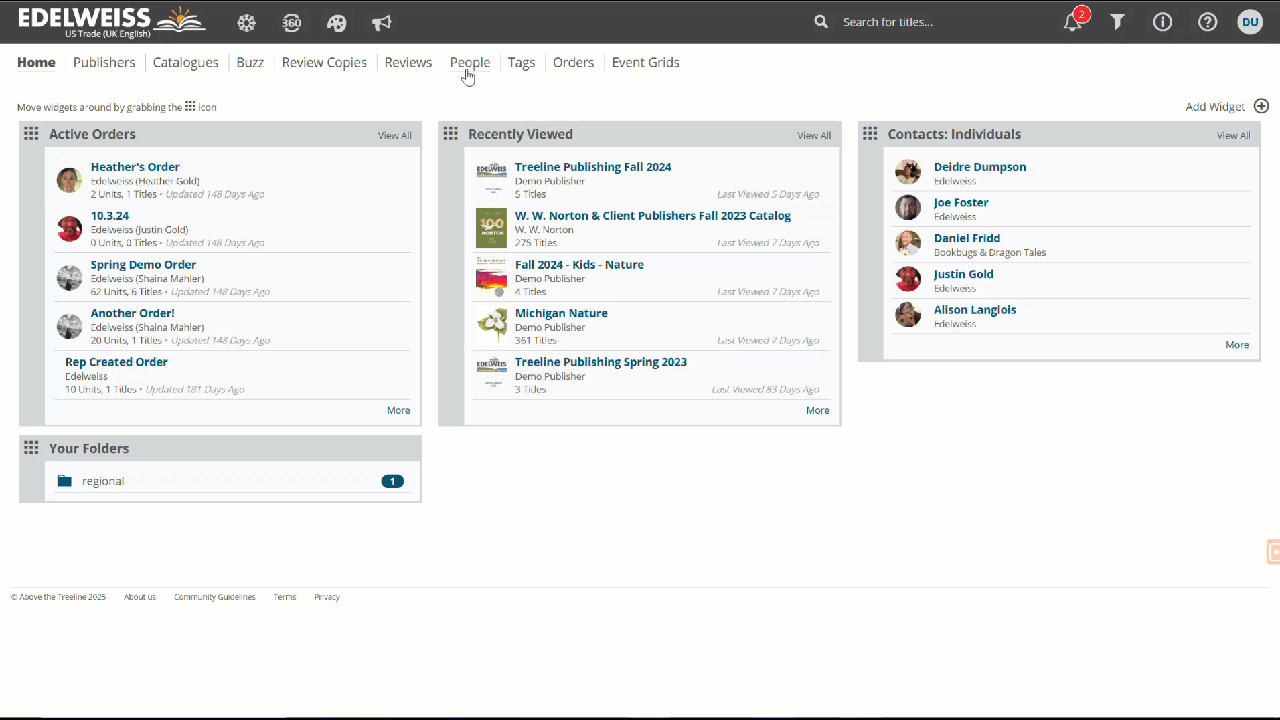View All in Recently Viewed widget

814,135
